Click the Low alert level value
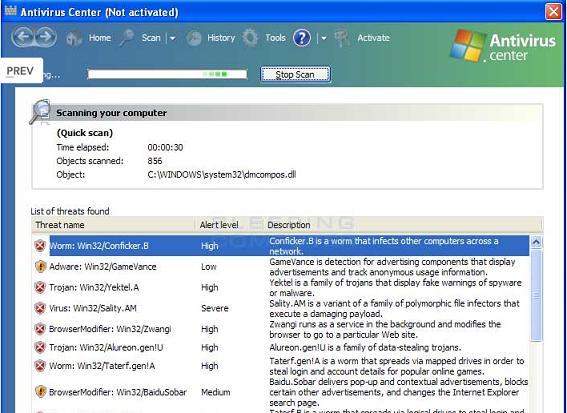The width and height of the screenshot is (567, 413). 209,267
